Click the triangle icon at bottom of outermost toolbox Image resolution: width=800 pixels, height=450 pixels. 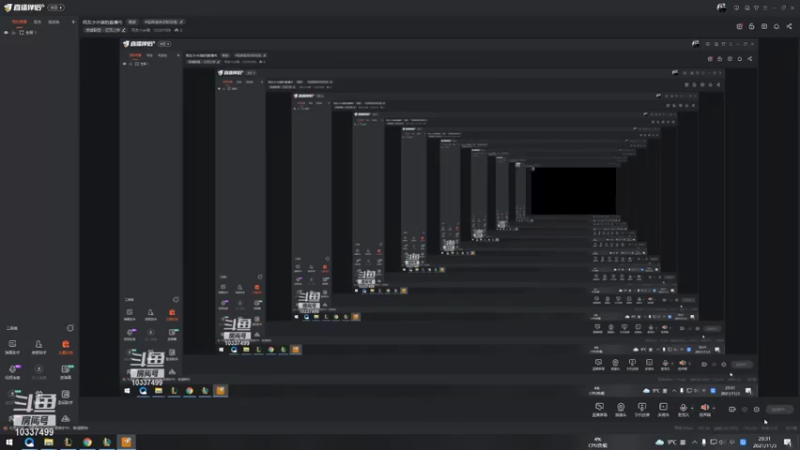pos(65,419)
